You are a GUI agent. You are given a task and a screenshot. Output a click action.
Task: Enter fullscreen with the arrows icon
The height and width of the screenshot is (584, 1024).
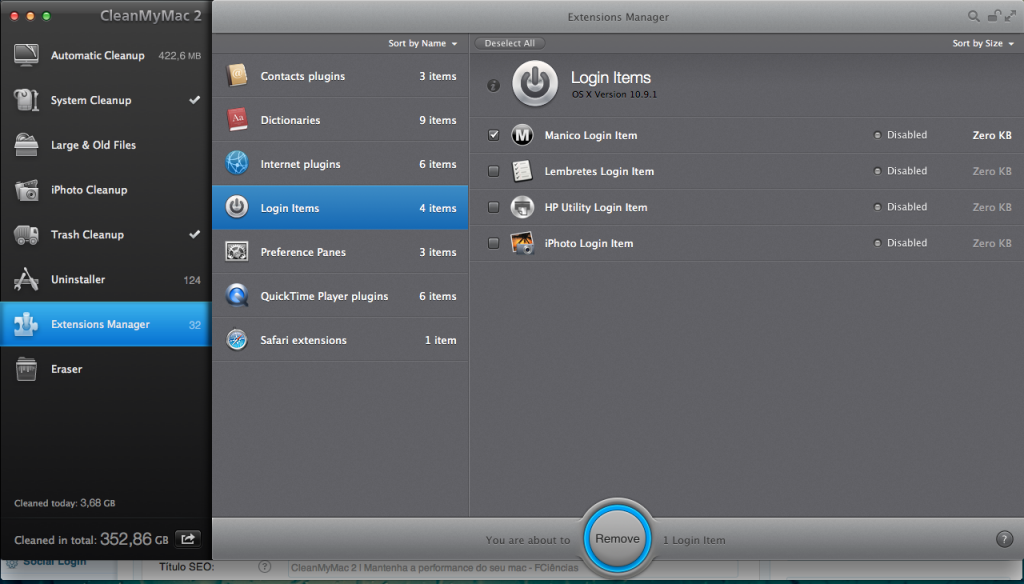1010,16
